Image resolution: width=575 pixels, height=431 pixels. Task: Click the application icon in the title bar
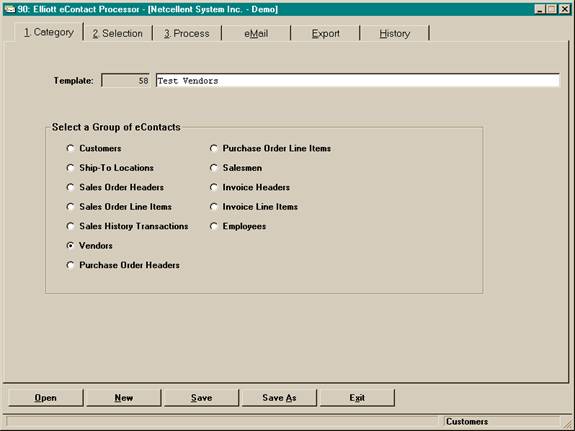pos(10,9)
